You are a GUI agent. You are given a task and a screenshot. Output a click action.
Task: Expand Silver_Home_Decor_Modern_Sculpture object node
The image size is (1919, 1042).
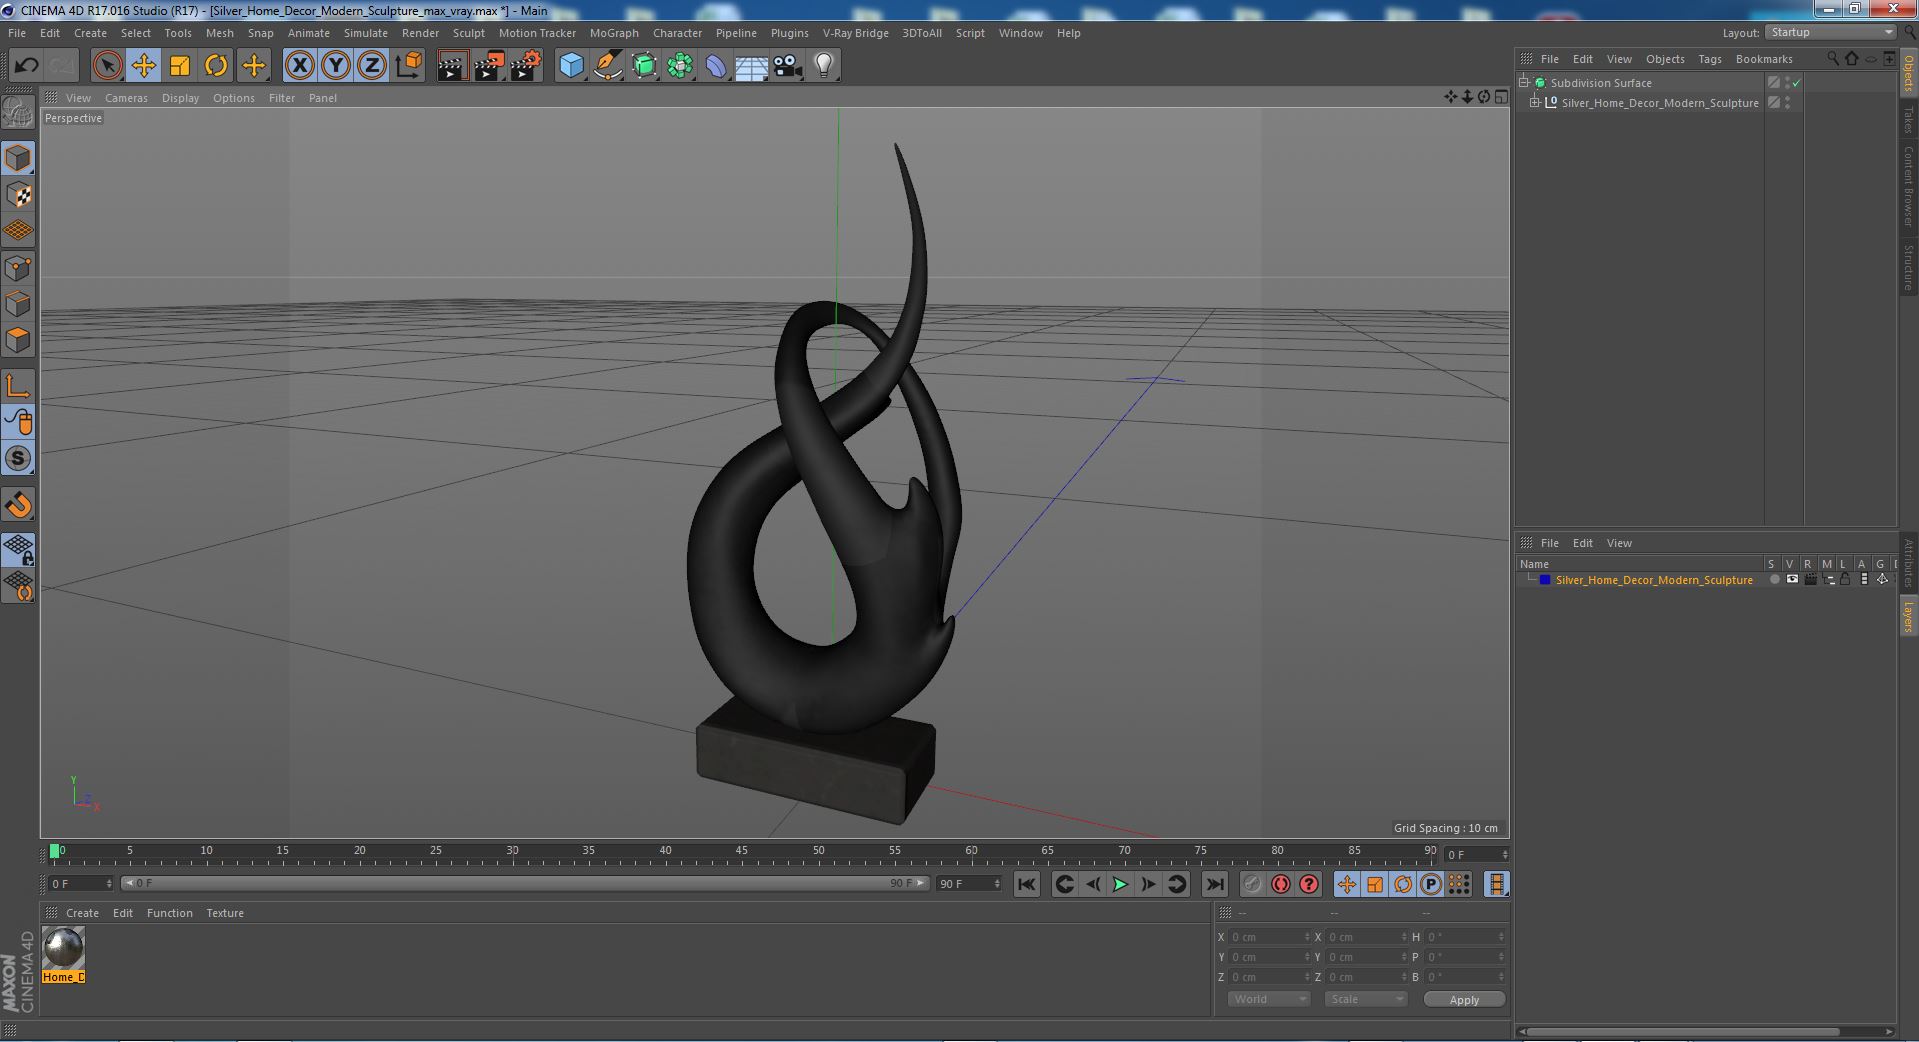tap(1535, 103)
